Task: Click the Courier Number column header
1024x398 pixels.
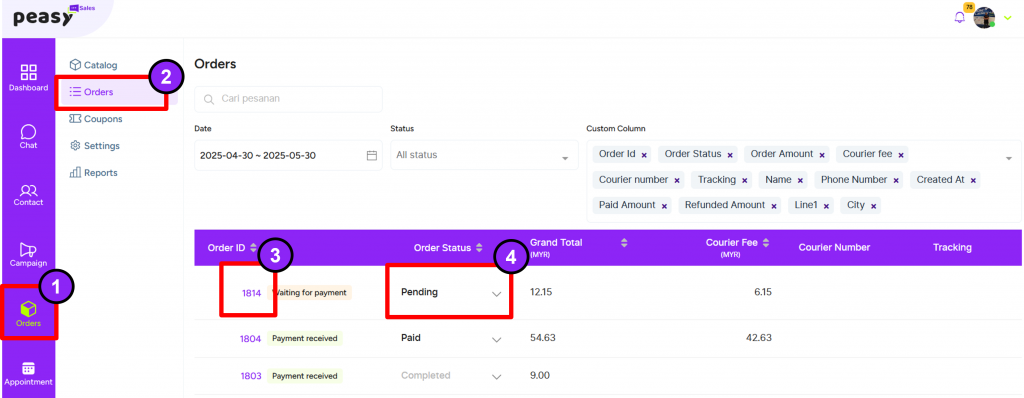Action: point(834,247)
